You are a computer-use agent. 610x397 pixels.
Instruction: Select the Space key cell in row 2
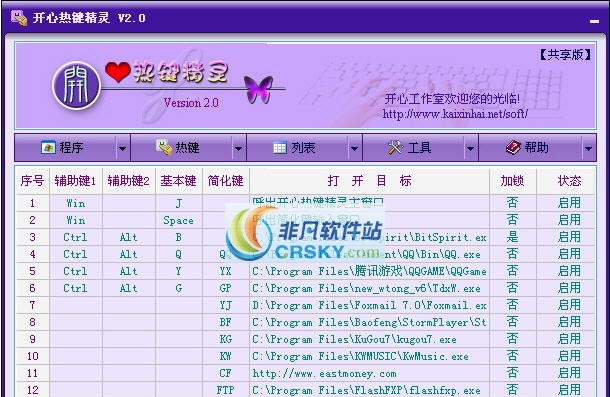point(179,220)
